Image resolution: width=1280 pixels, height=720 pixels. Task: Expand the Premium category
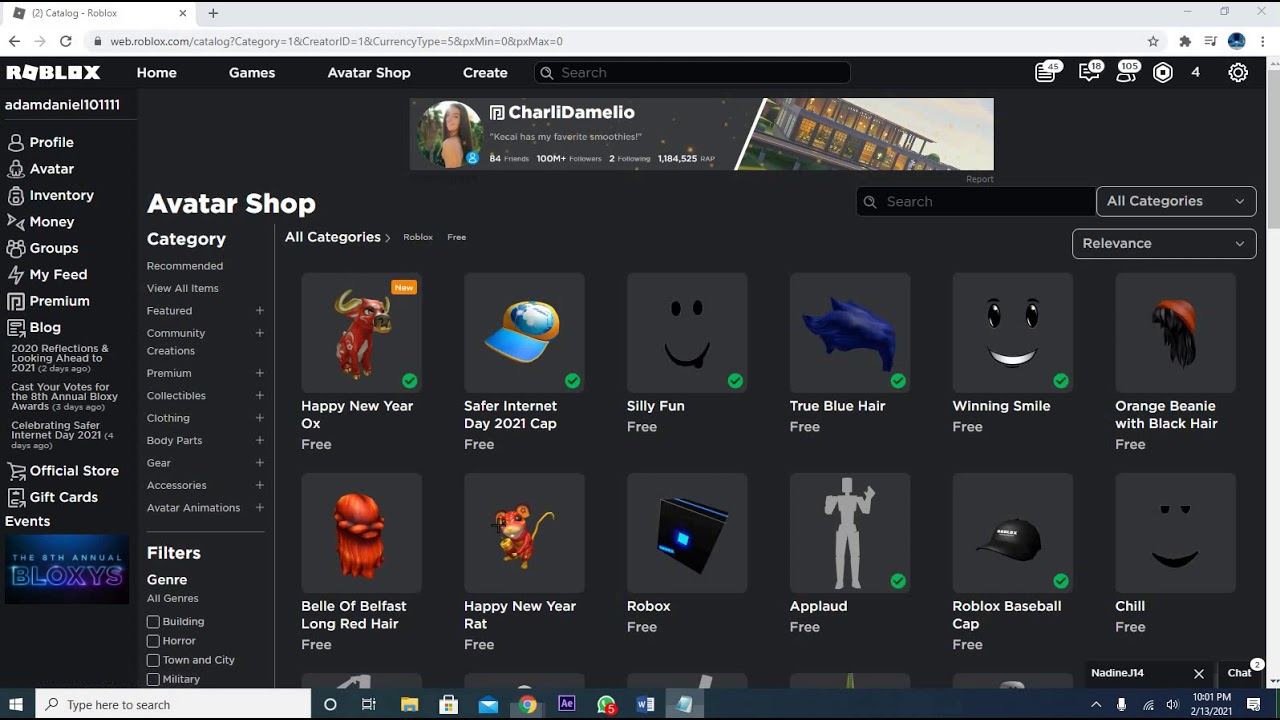click(x=259, y=373)
